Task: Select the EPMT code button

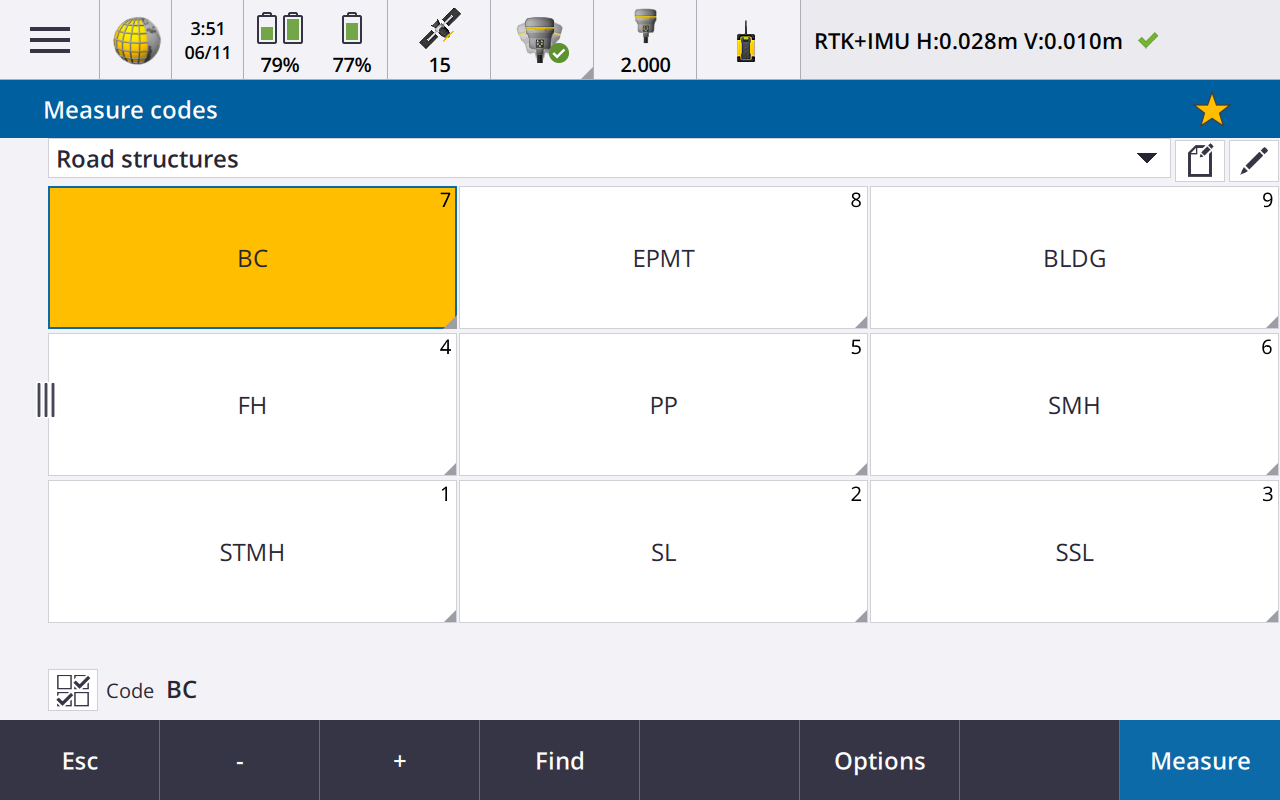Action: click(663, 258)
